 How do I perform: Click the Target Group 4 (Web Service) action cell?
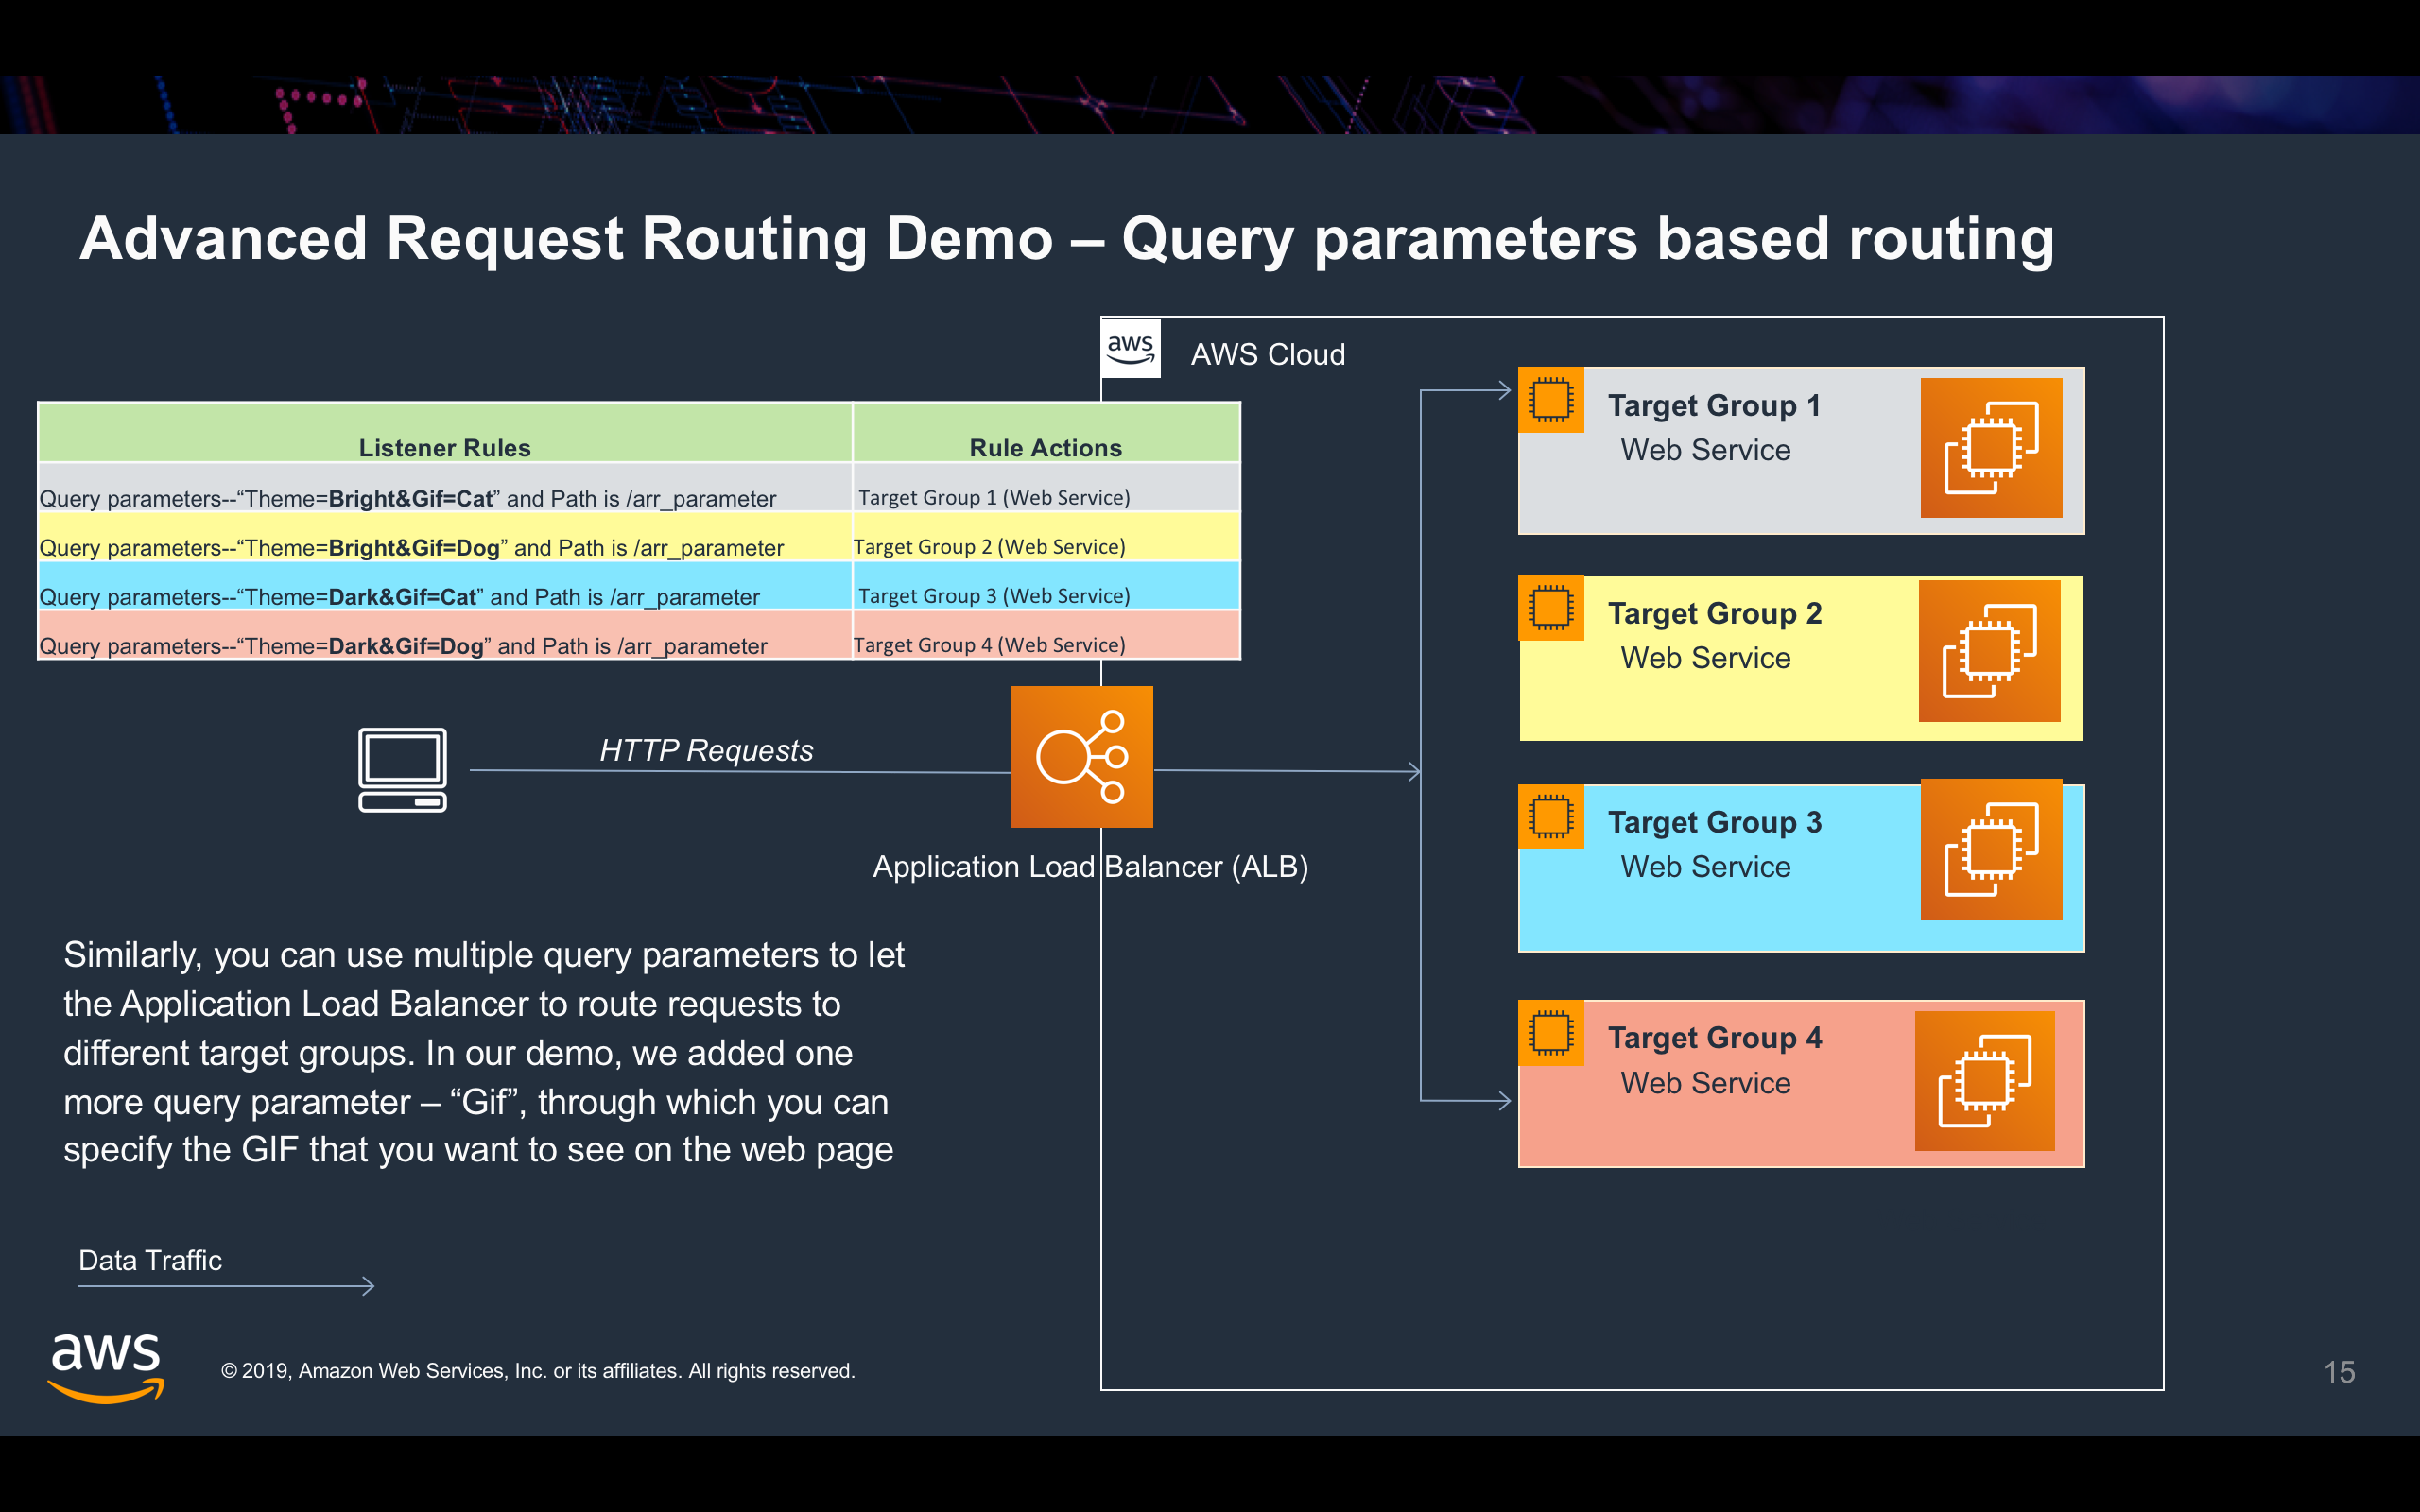989,645
